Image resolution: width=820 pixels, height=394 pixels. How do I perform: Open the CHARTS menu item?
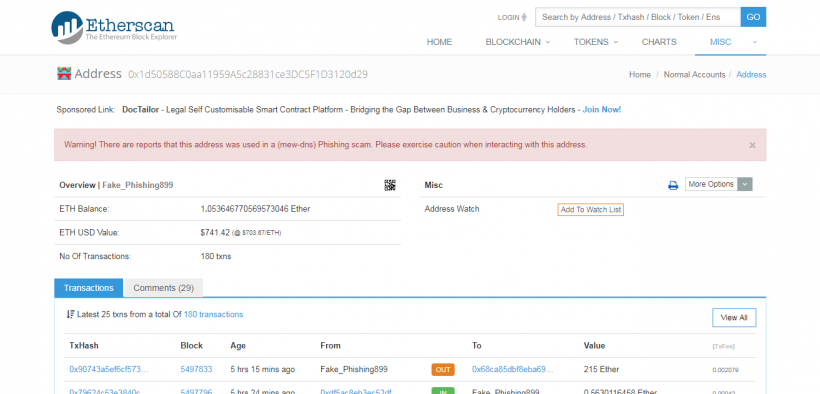[659, 42]
